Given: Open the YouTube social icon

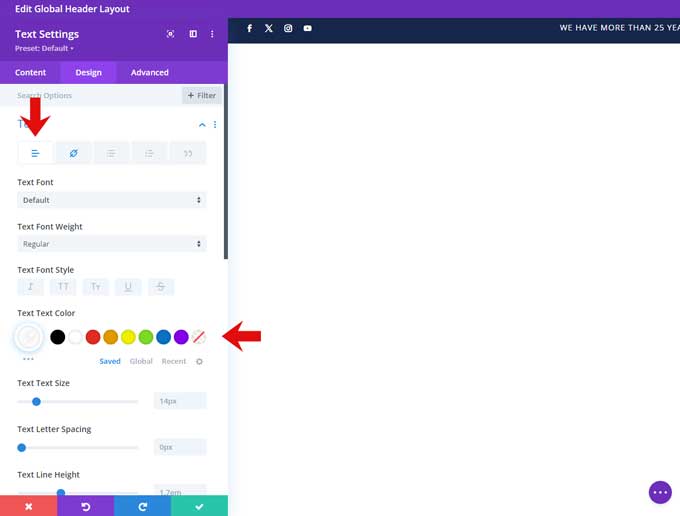Looking at the screenshot, I should [x=307, y=28].
